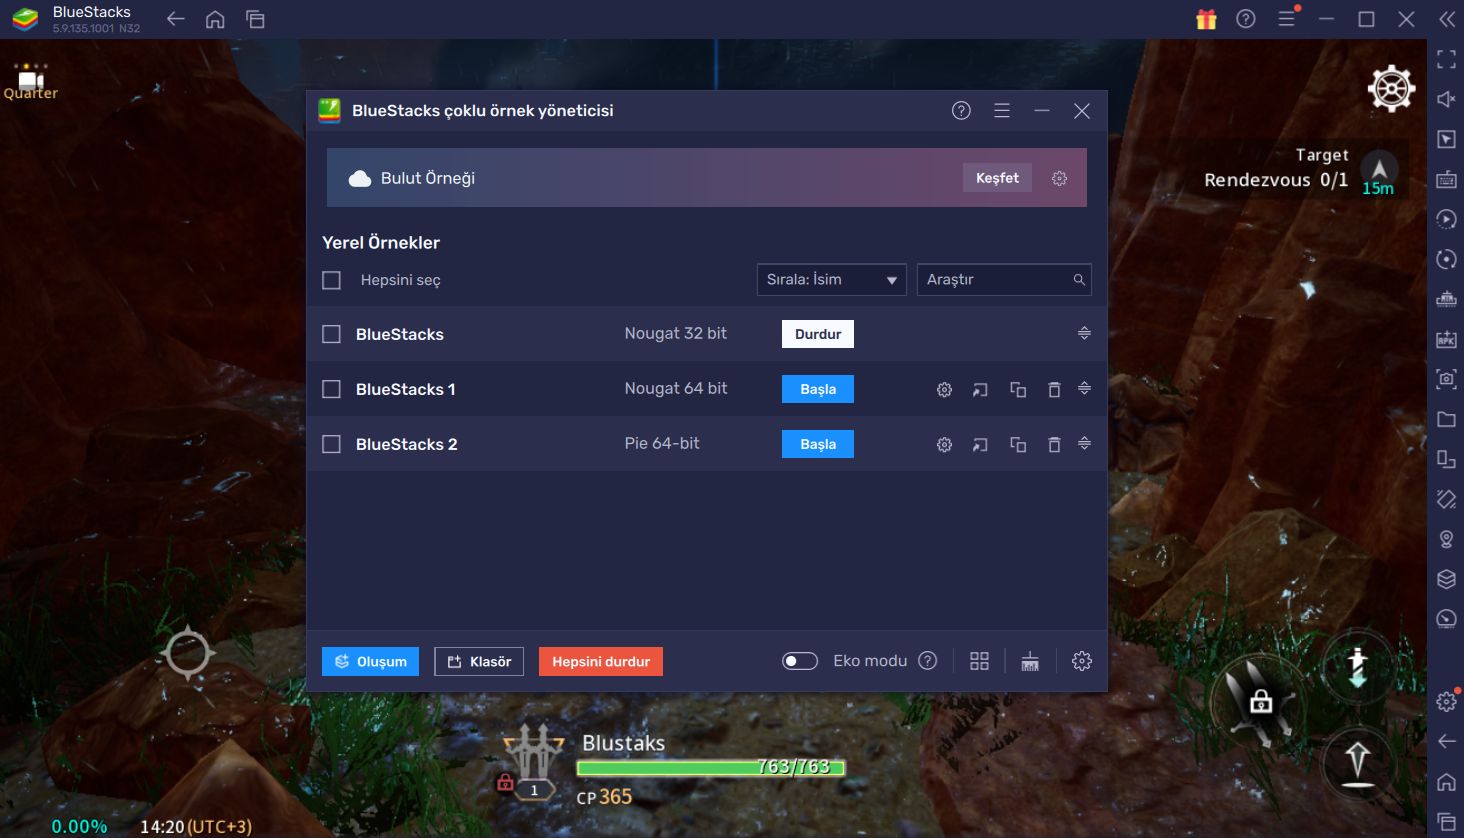This screenshot has height=838, width=1464.
Task: Click the Hepsini durdur button
Action: (601, 661)
